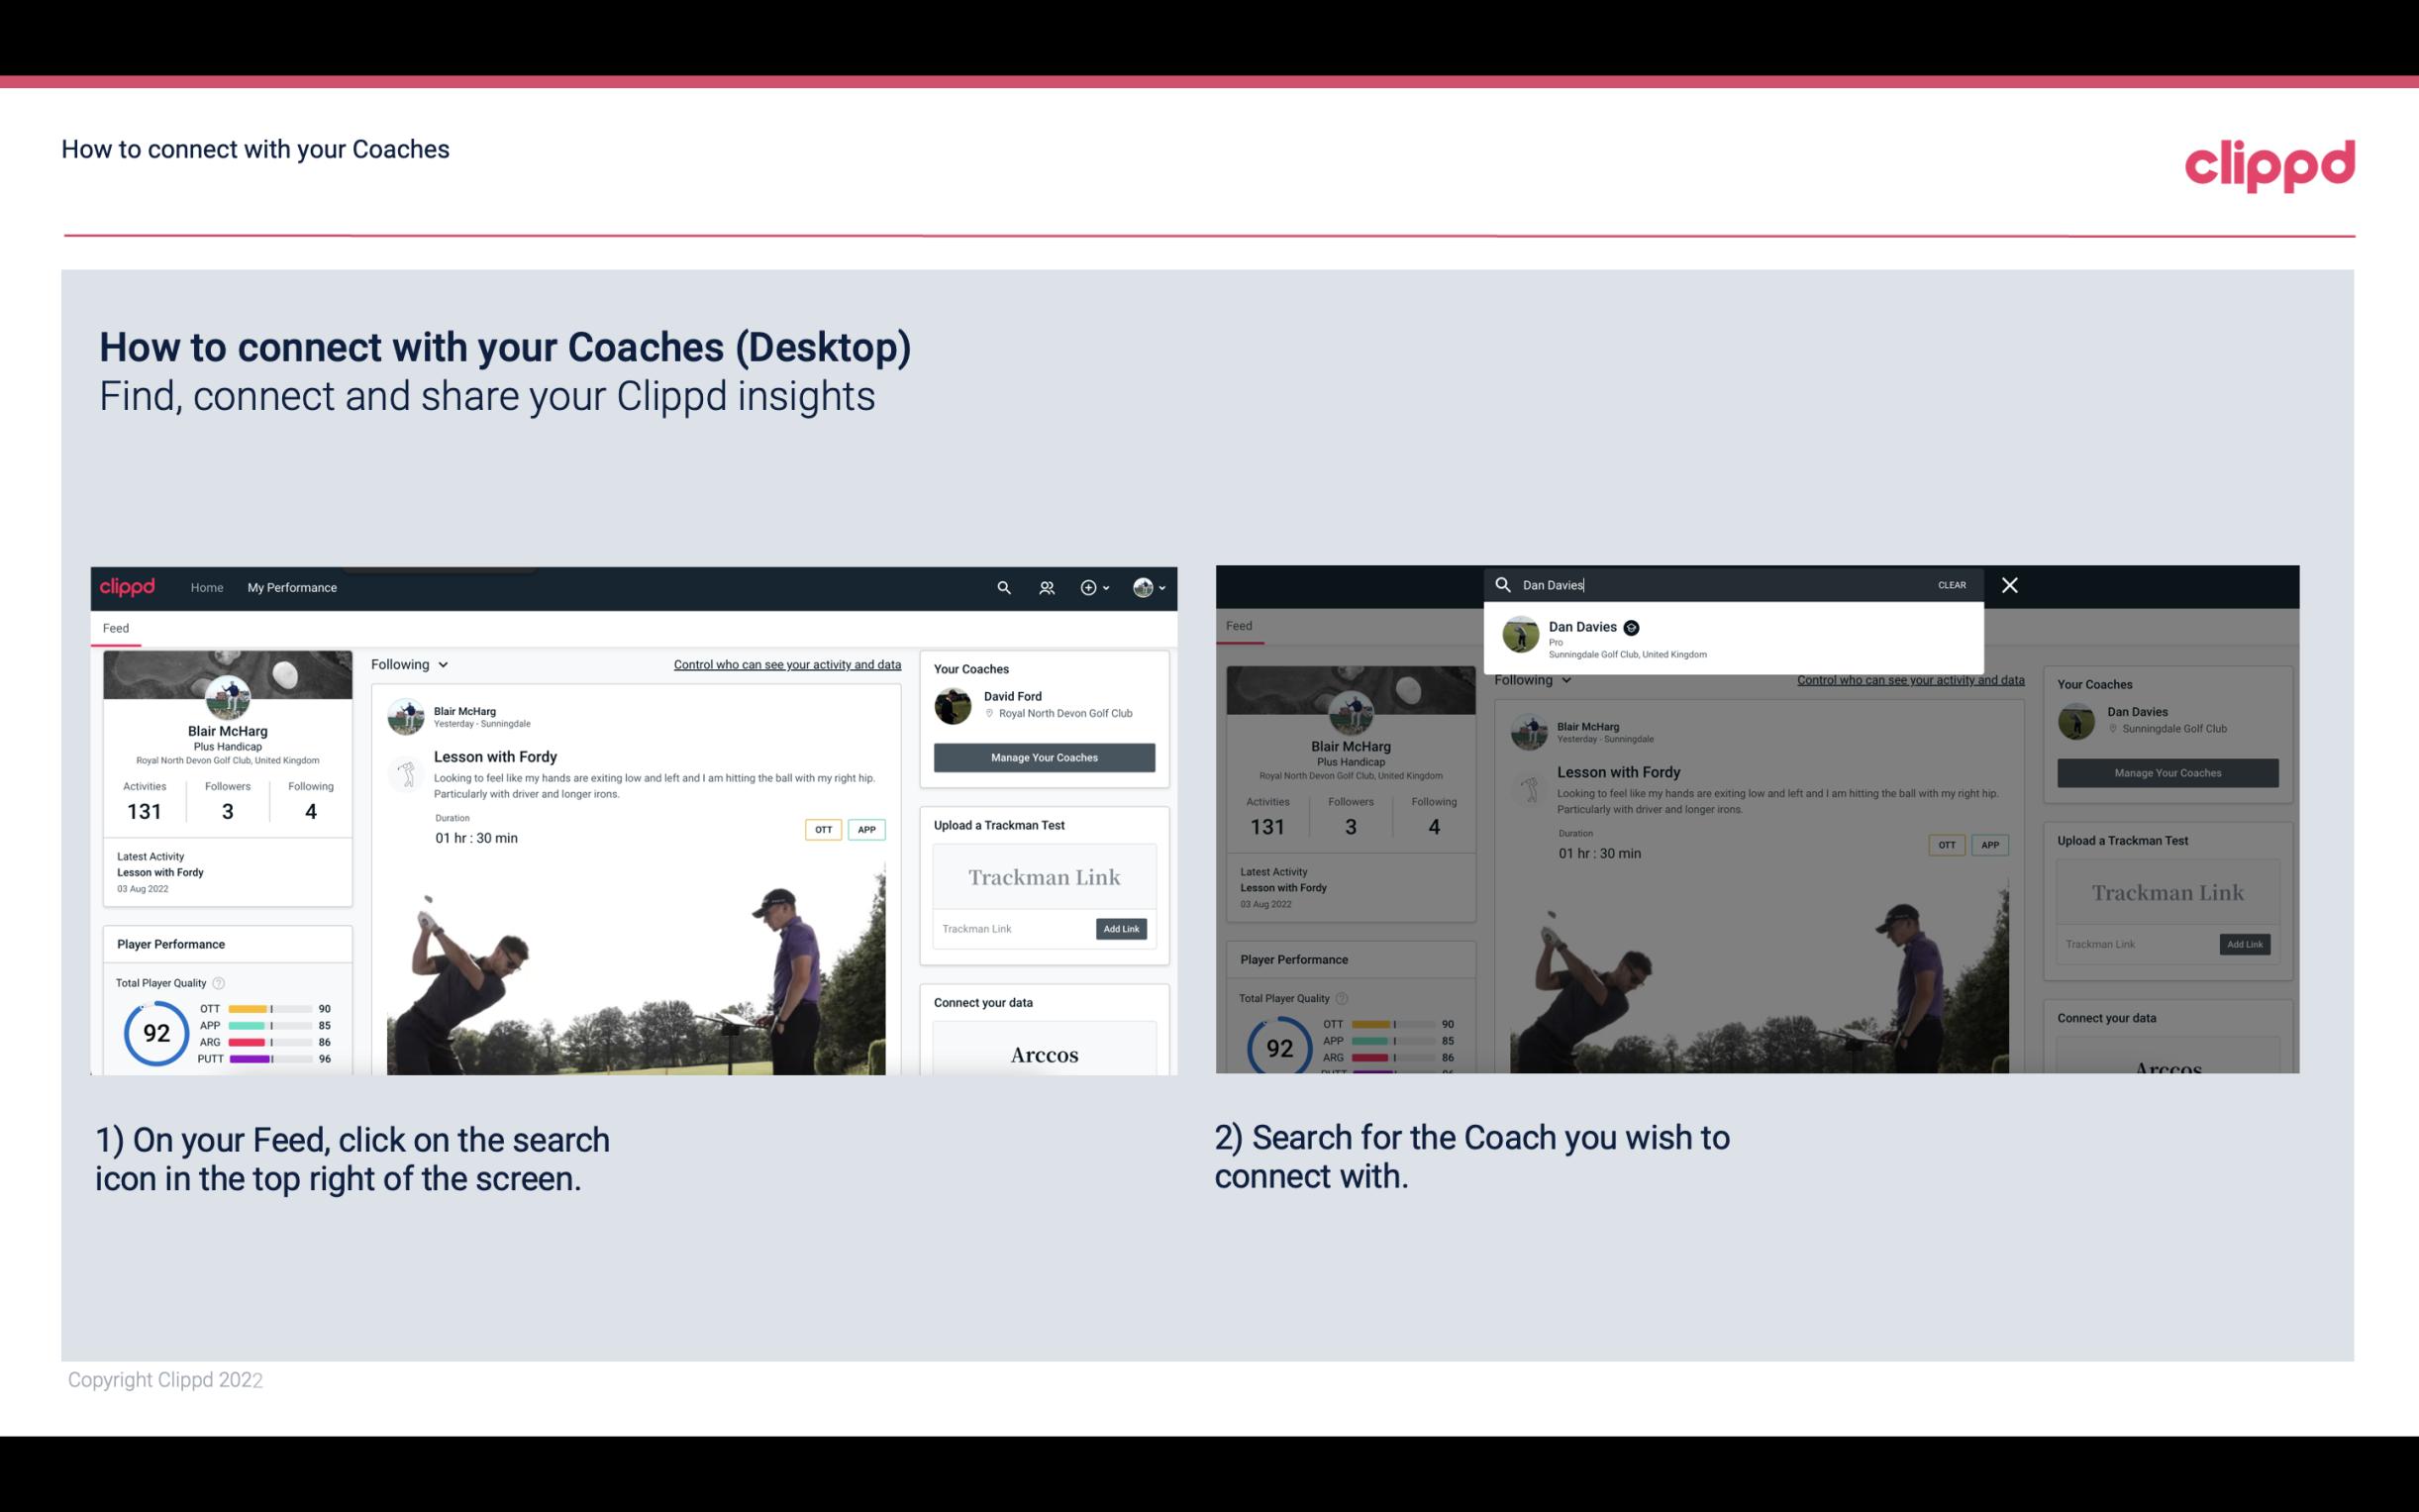The width and height of the screenshot is (2419, 1512).
Task: Click the Trackman Link input field
Action: point(1010,927)
